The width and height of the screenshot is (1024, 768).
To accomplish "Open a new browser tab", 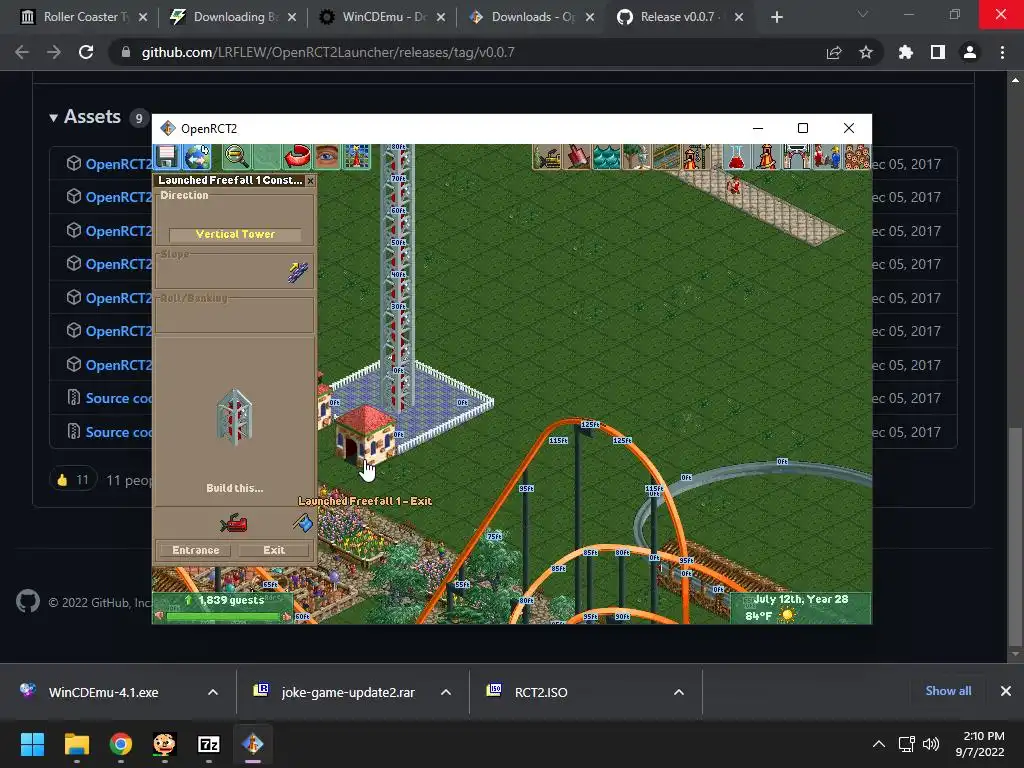I will tap(776, 17).
